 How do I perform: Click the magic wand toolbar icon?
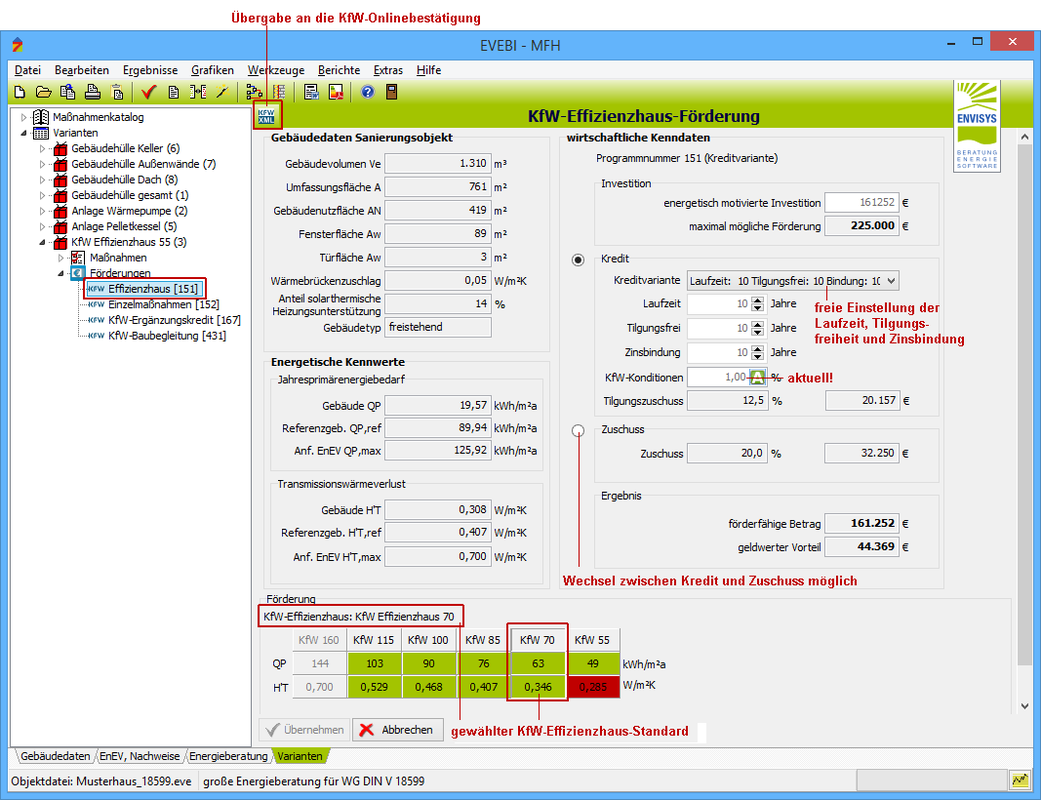(222, 92)
